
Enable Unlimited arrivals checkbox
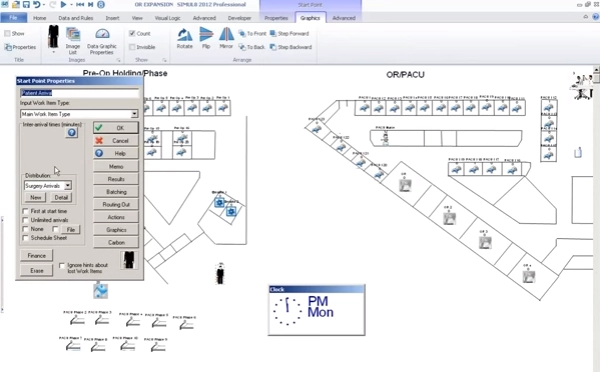pos(26,220)
